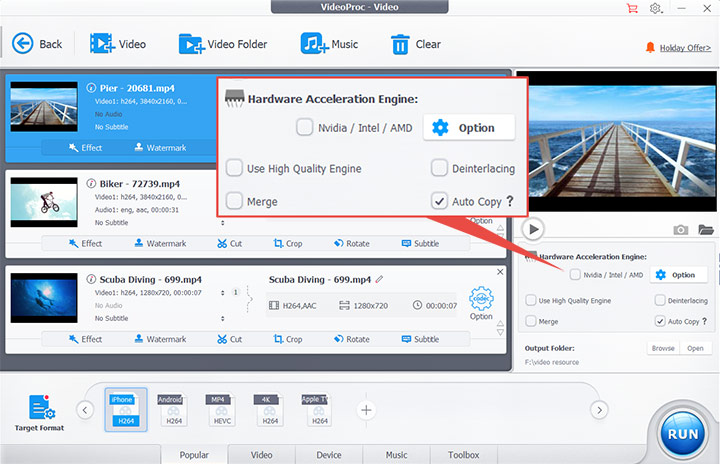Image resolution: width=720 pixels, height=464 pixels.
Task: Click the codec Option icon for Scuba Diving
Action: (481, 299)
